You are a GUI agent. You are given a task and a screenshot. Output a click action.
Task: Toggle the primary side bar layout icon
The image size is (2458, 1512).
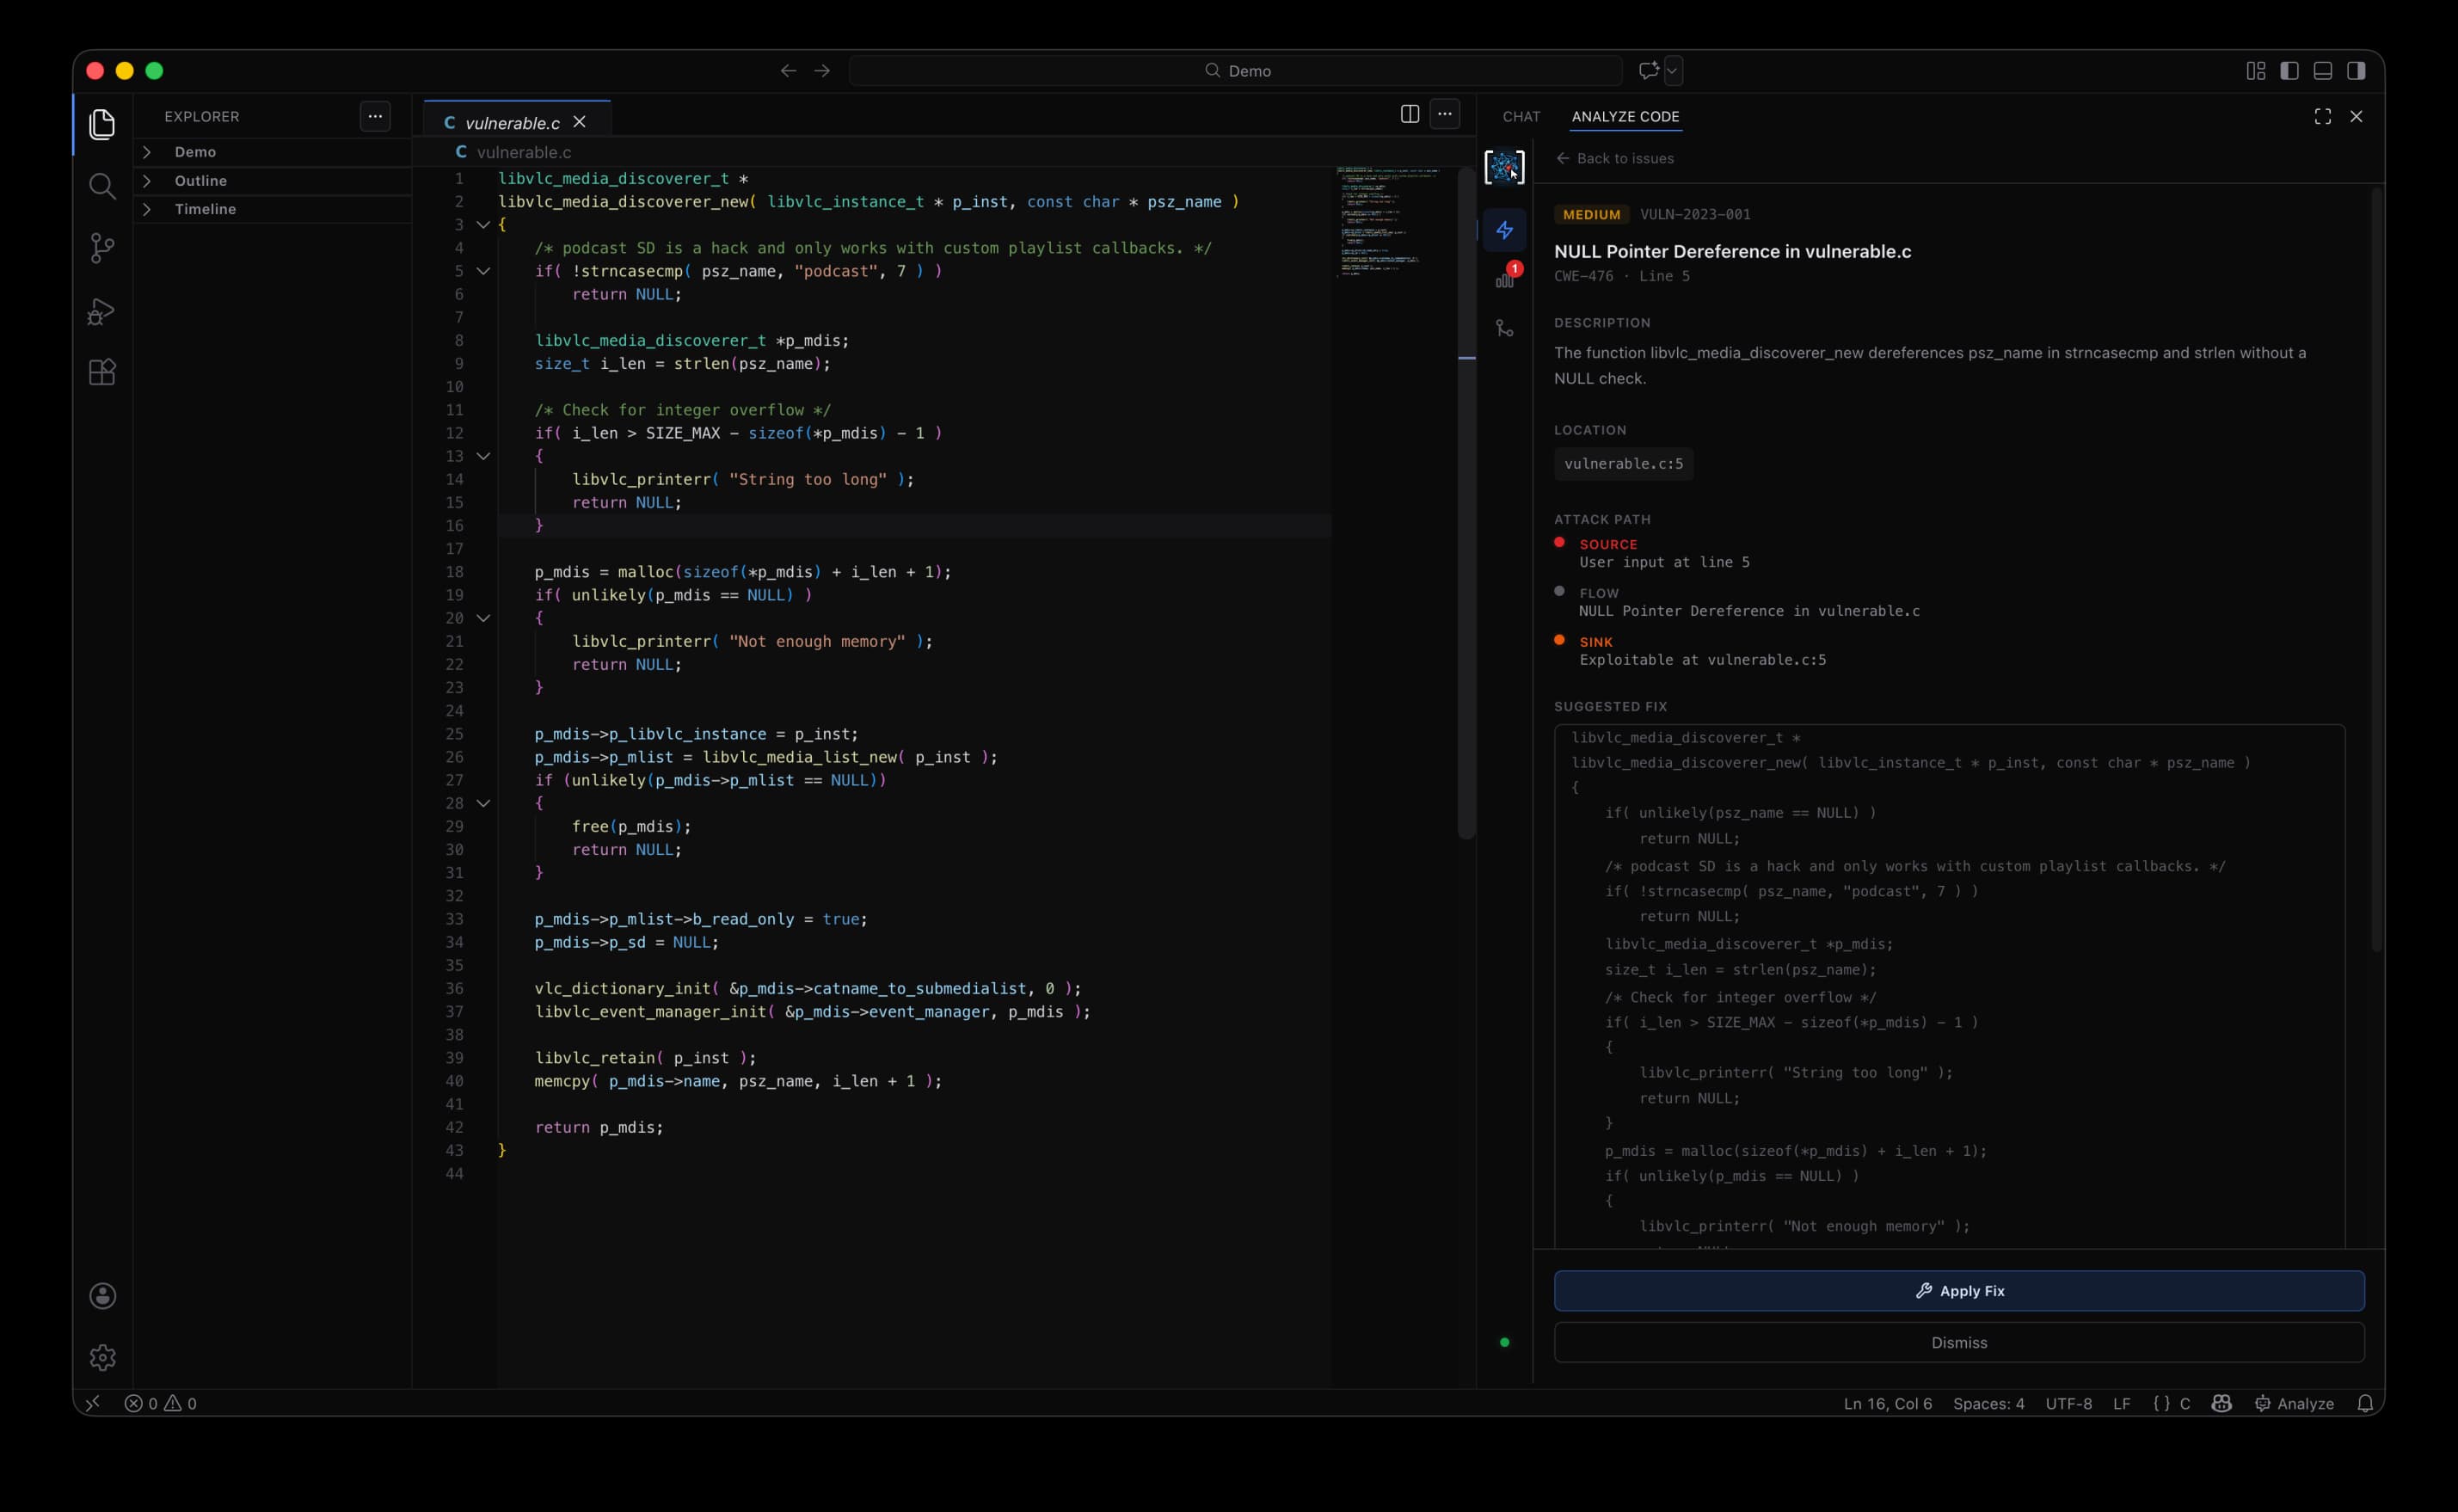(2289, 71)
